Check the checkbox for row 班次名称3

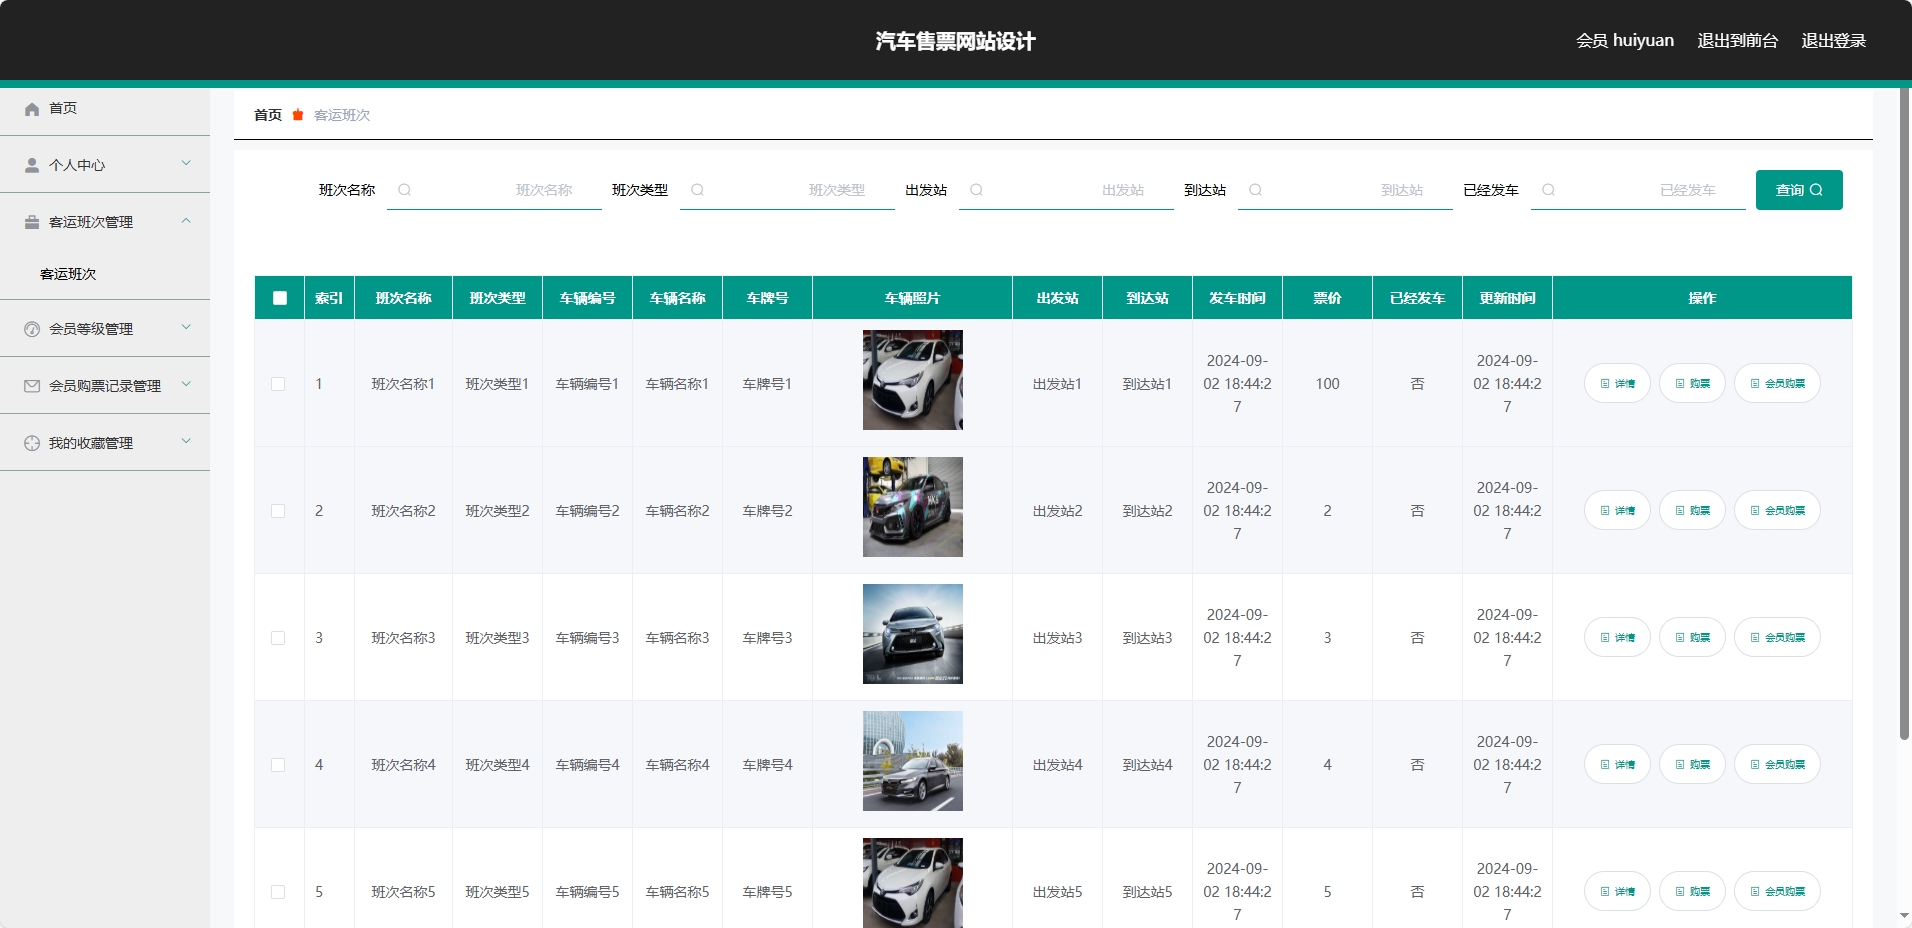pos(279,637)
